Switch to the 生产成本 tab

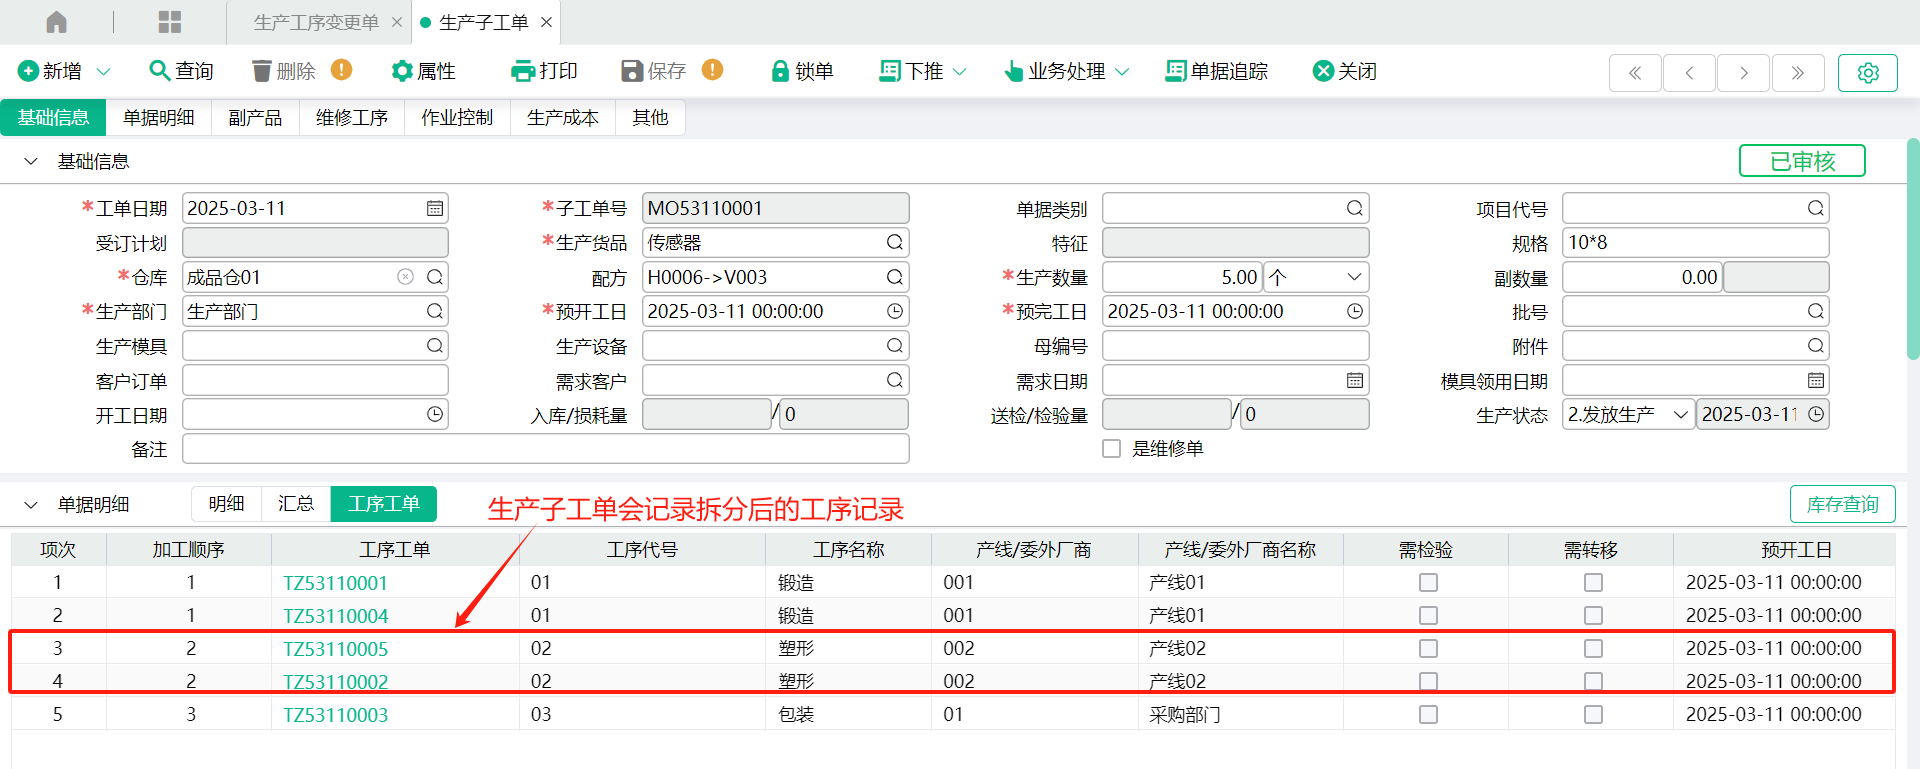point(562,118)
